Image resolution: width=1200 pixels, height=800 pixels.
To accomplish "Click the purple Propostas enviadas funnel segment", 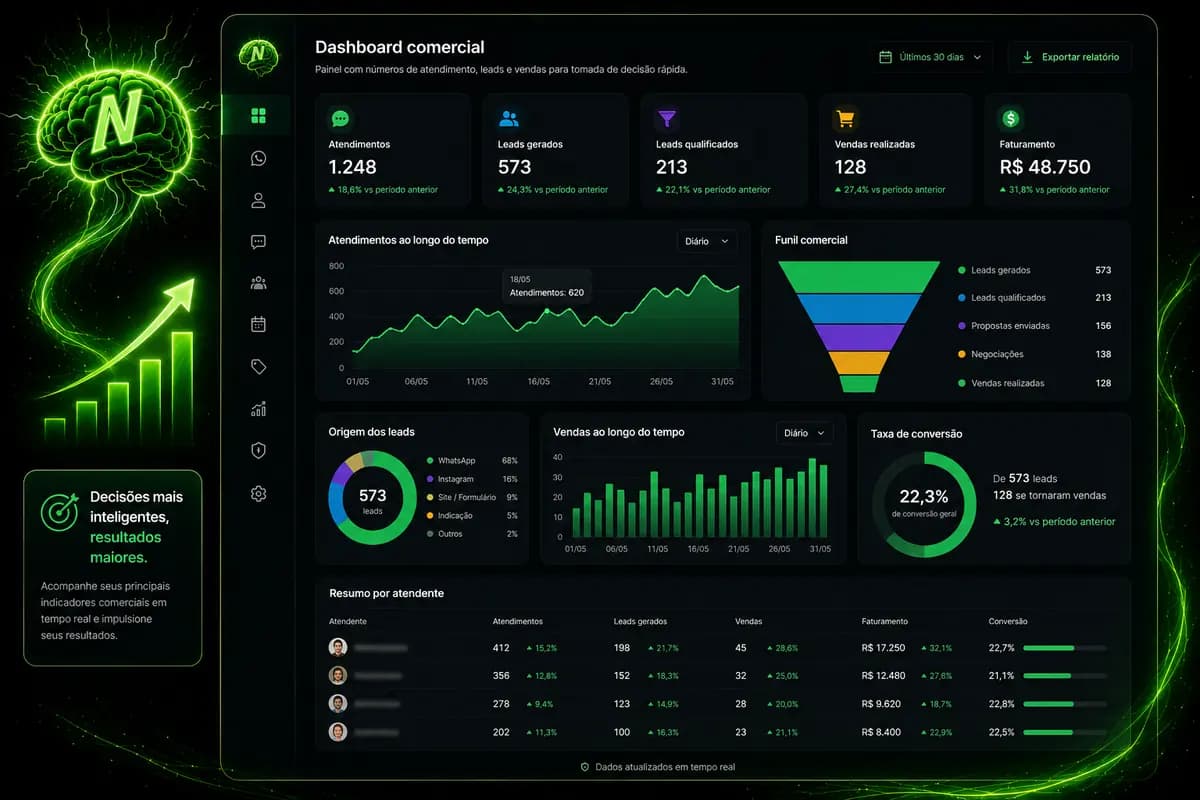I will (x=859, y=336).
